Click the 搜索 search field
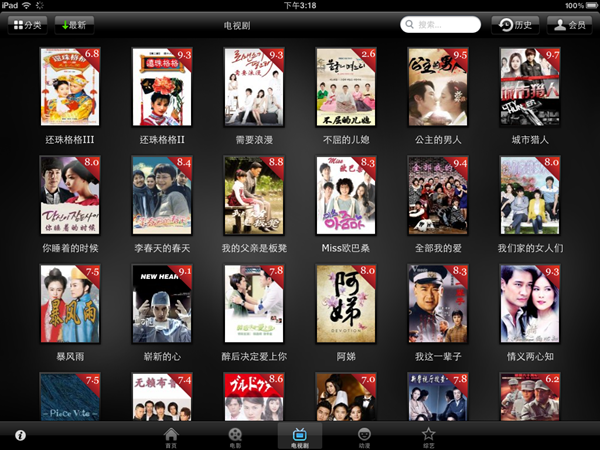 440,25
